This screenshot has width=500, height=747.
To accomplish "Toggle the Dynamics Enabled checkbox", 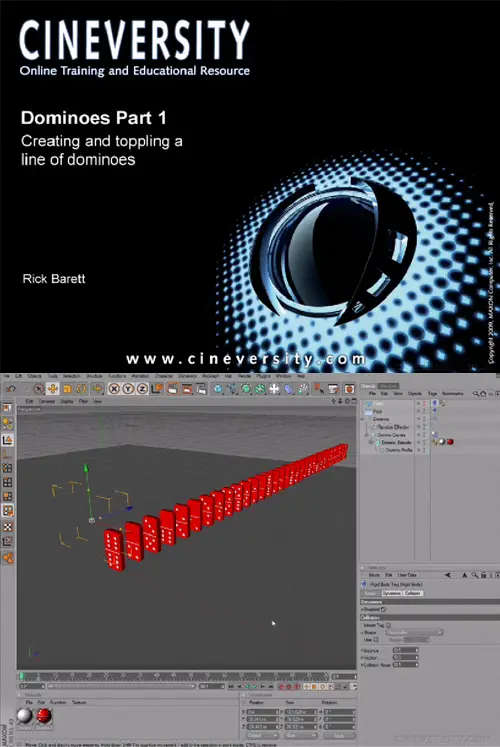I will (383, 609).
